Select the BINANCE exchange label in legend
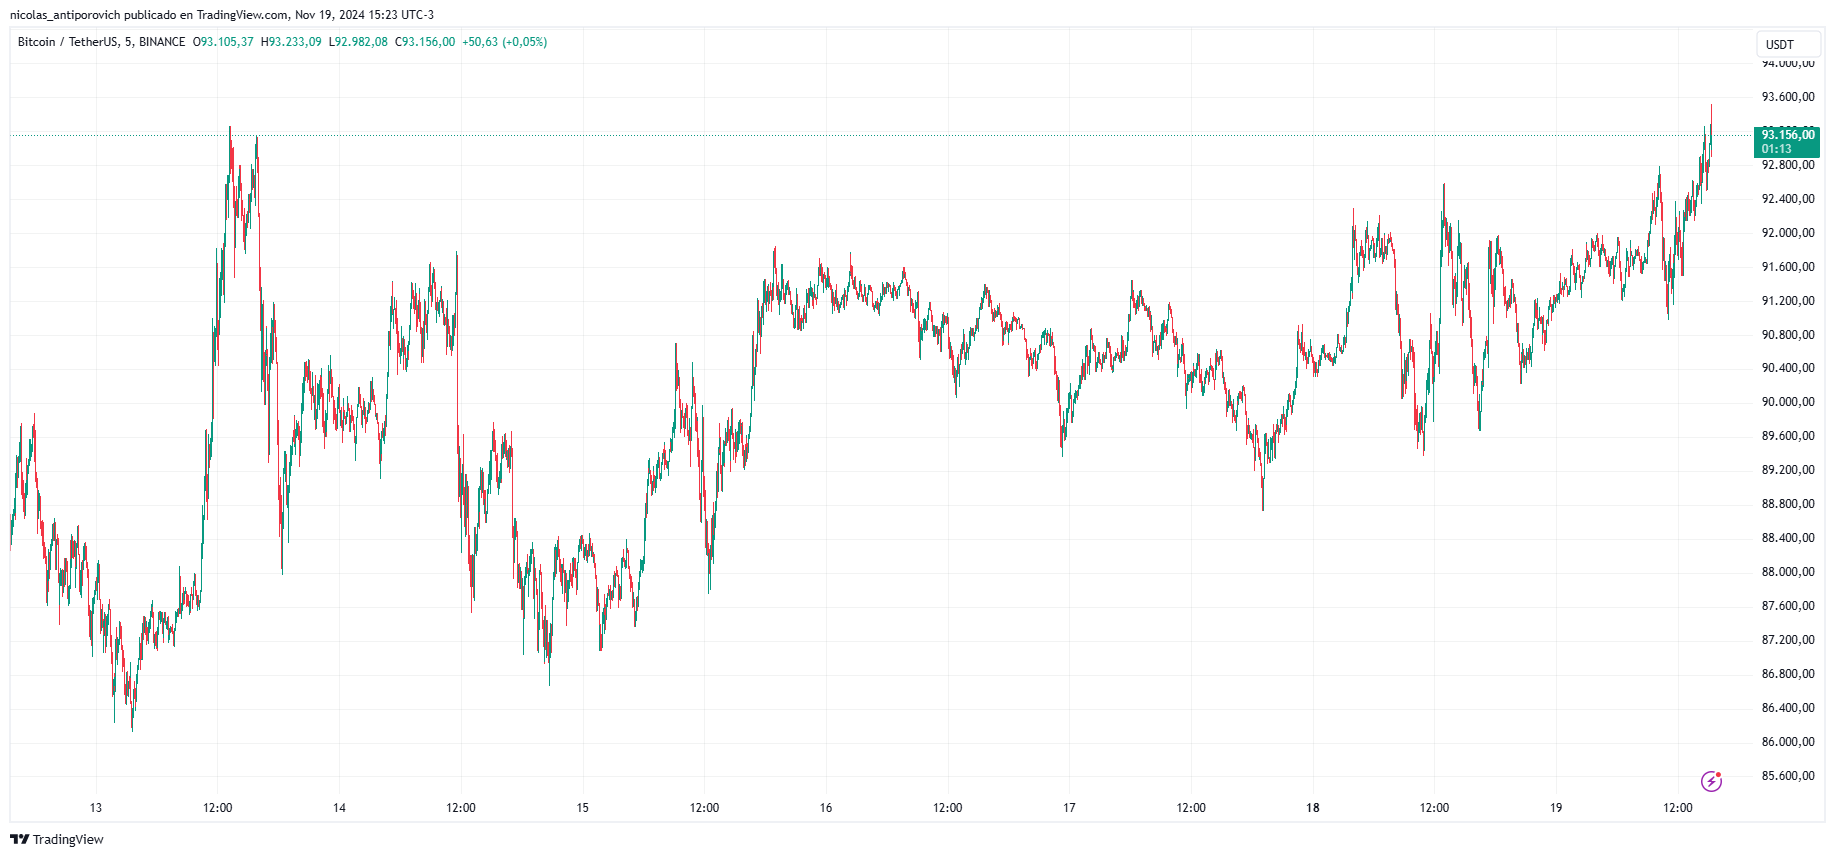The width and height of the screenshot is (1835, 857). click(x=162, y=42)
